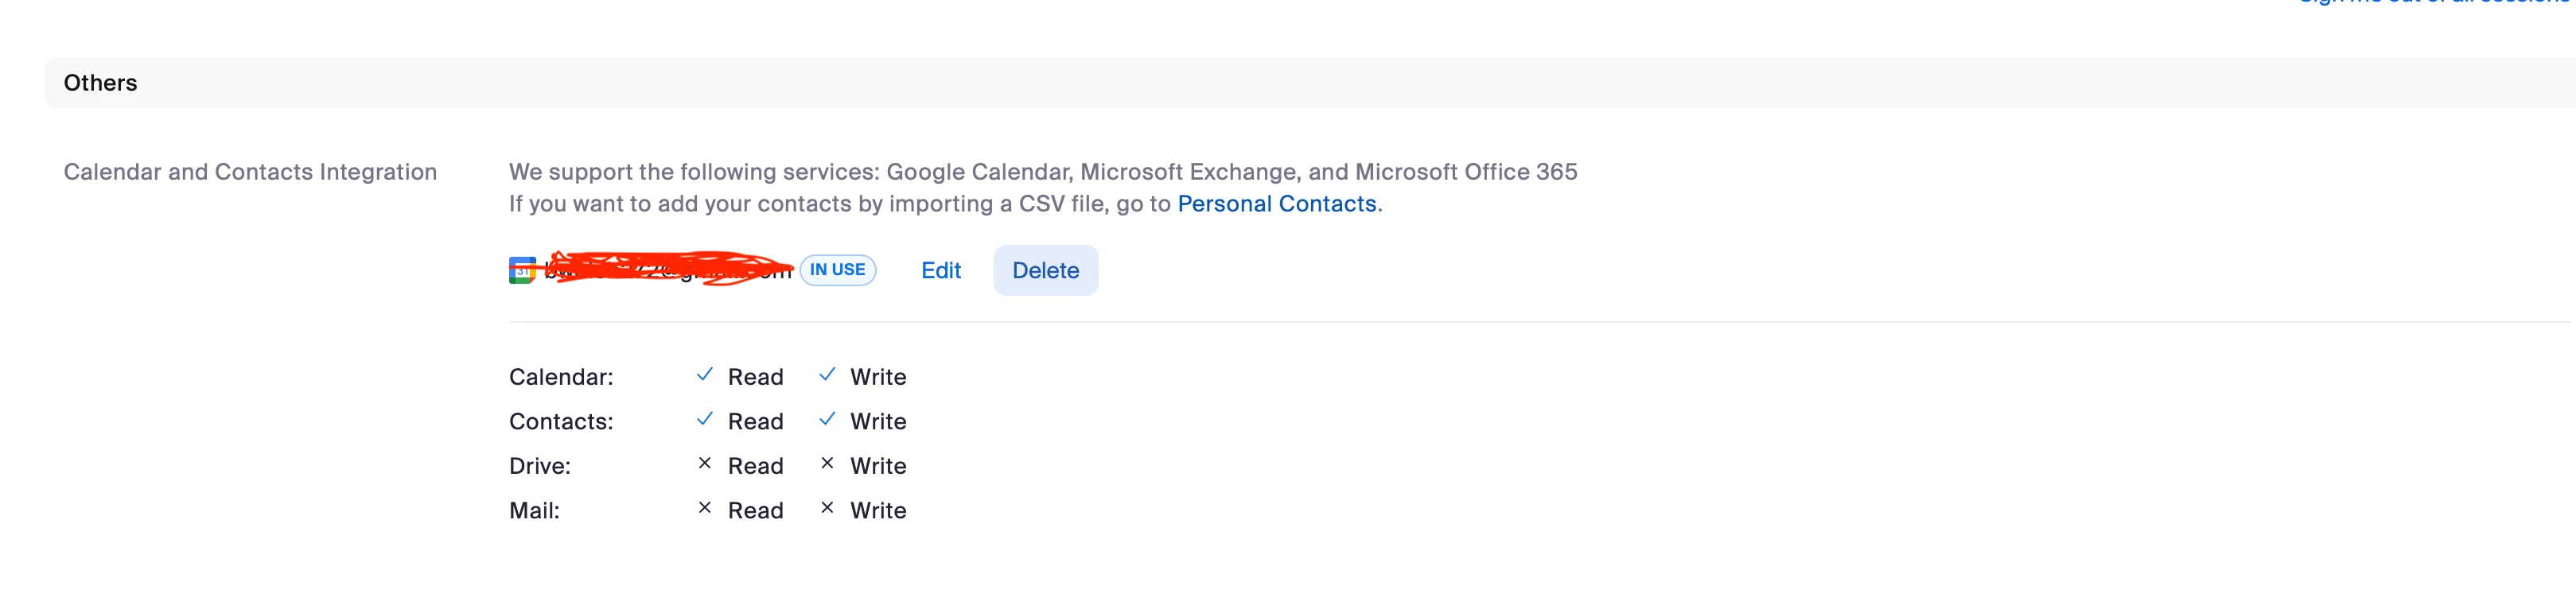Click the Calendar Read checkmark icon
The image size is (2576, 609).
(705, 375)
